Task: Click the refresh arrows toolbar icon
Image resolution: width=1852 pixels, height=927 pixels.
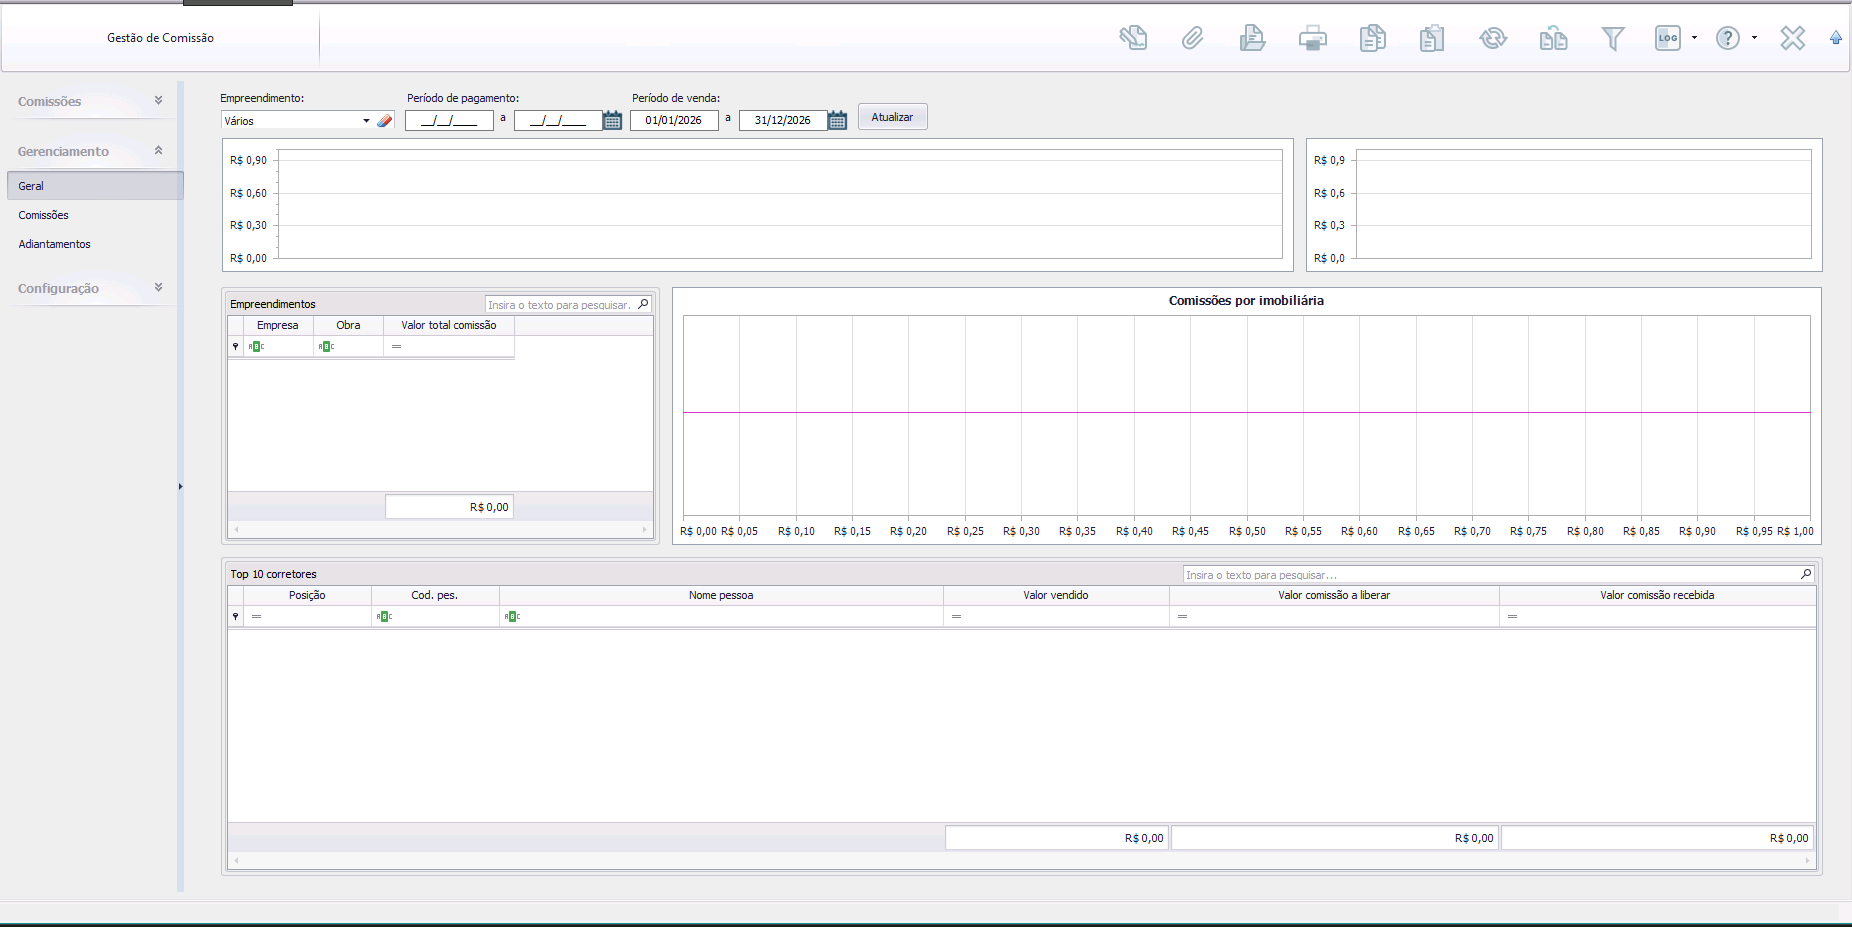Action: click(1492, 39)
